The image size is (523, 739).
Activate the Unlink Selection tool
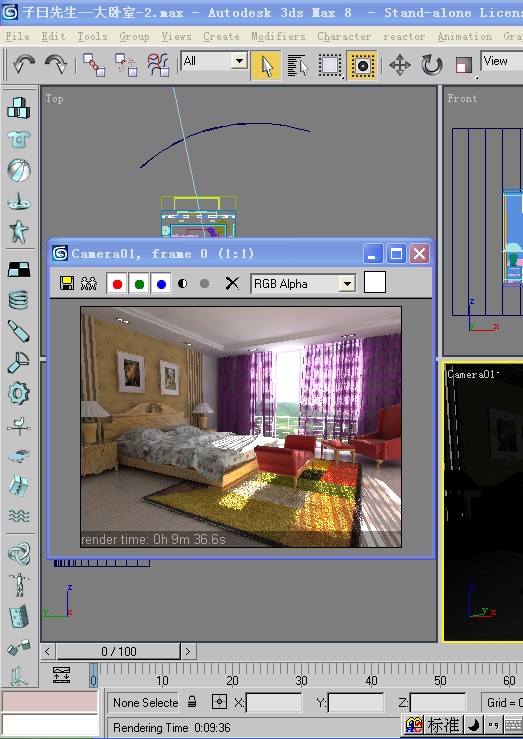coord(126,65)
